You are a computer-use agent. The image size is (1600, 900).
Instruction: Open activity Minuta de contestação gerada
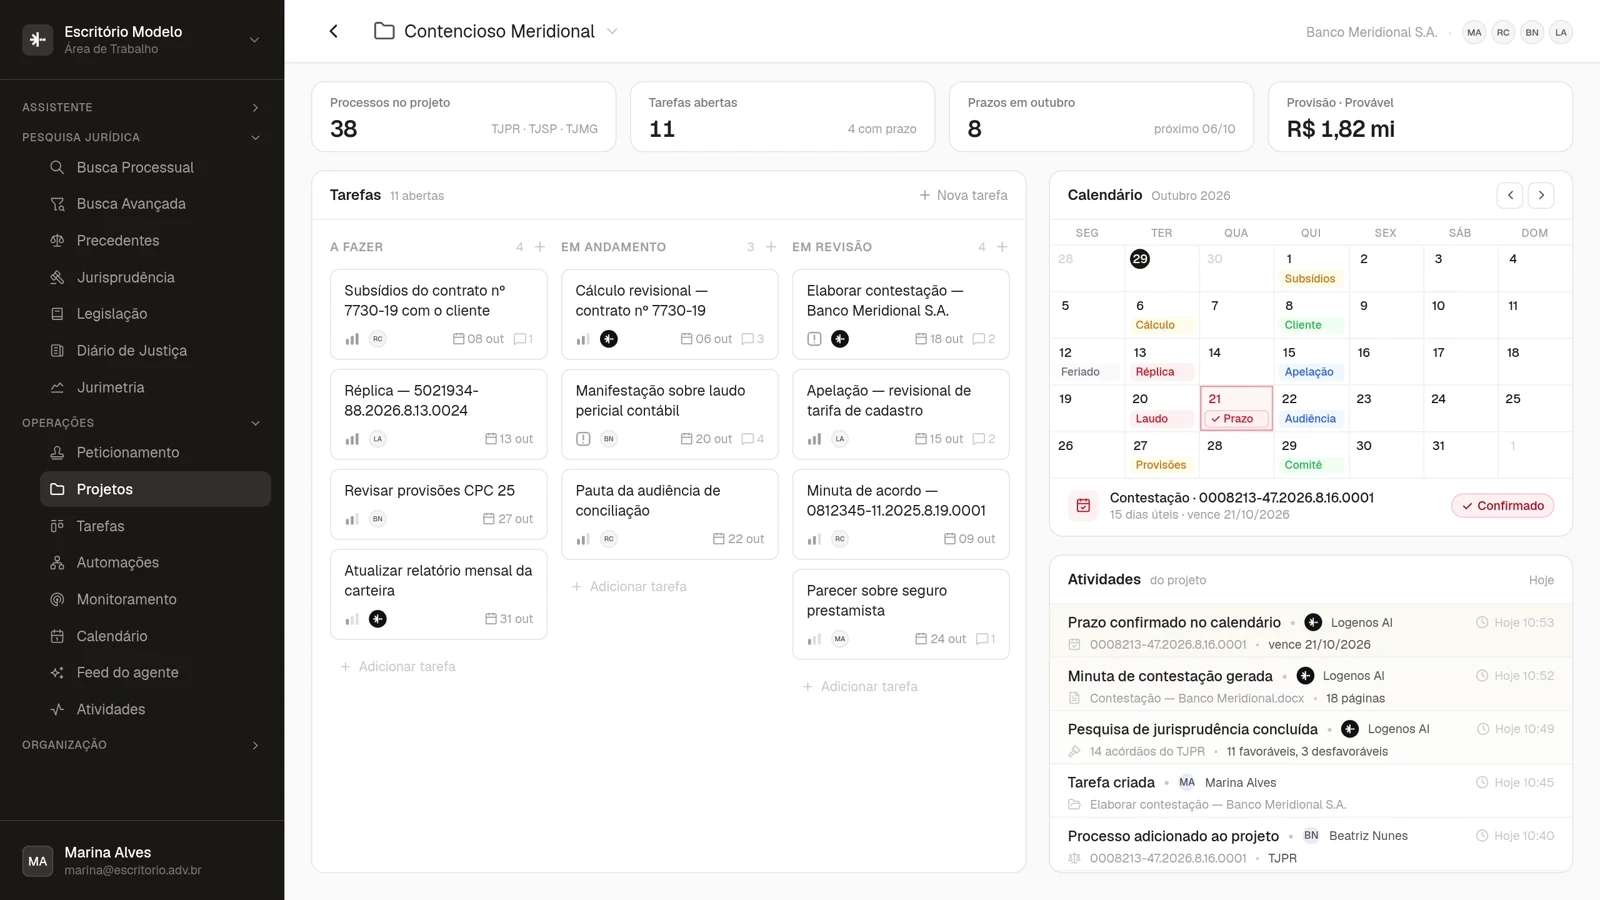[1311, 686]
